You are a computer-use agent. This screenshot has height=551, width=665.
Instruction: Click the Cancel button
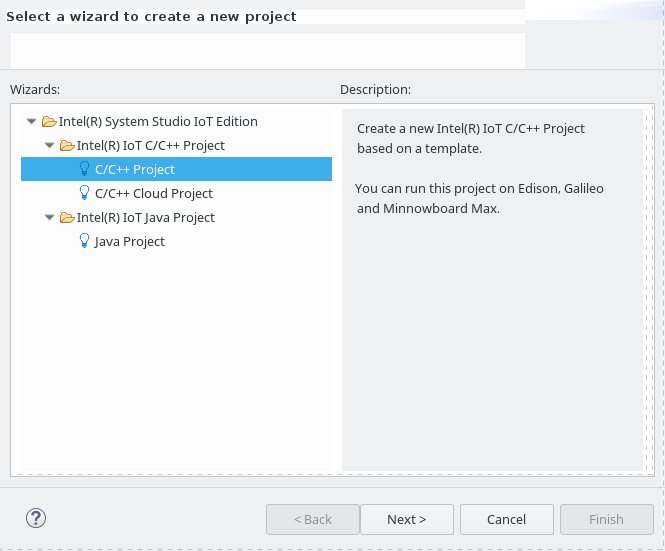pos(506,519)
